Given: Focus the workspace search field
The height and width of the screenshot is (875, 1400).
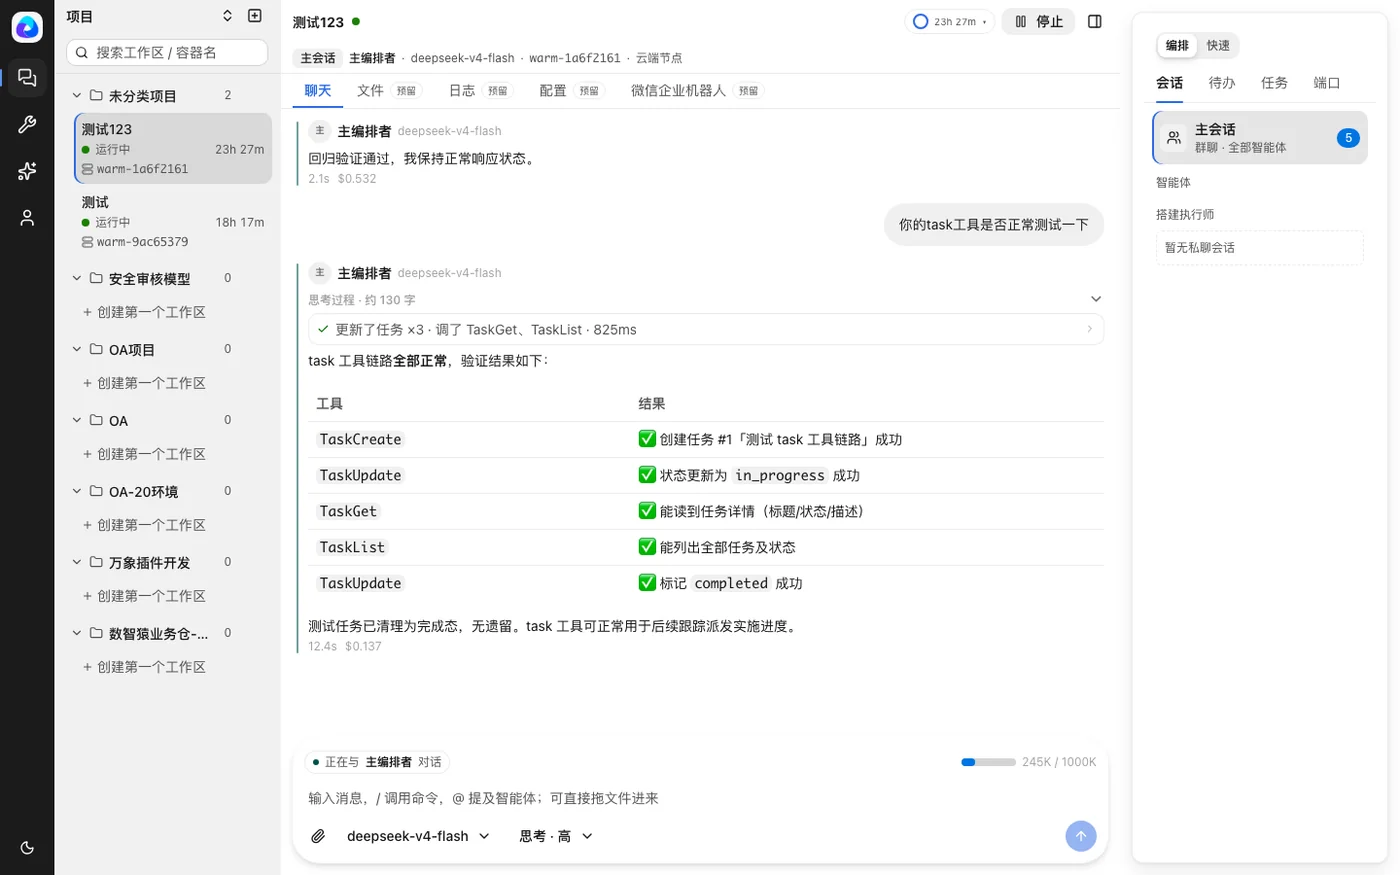Looking at the screenshot, I should (x=167, y=52).
